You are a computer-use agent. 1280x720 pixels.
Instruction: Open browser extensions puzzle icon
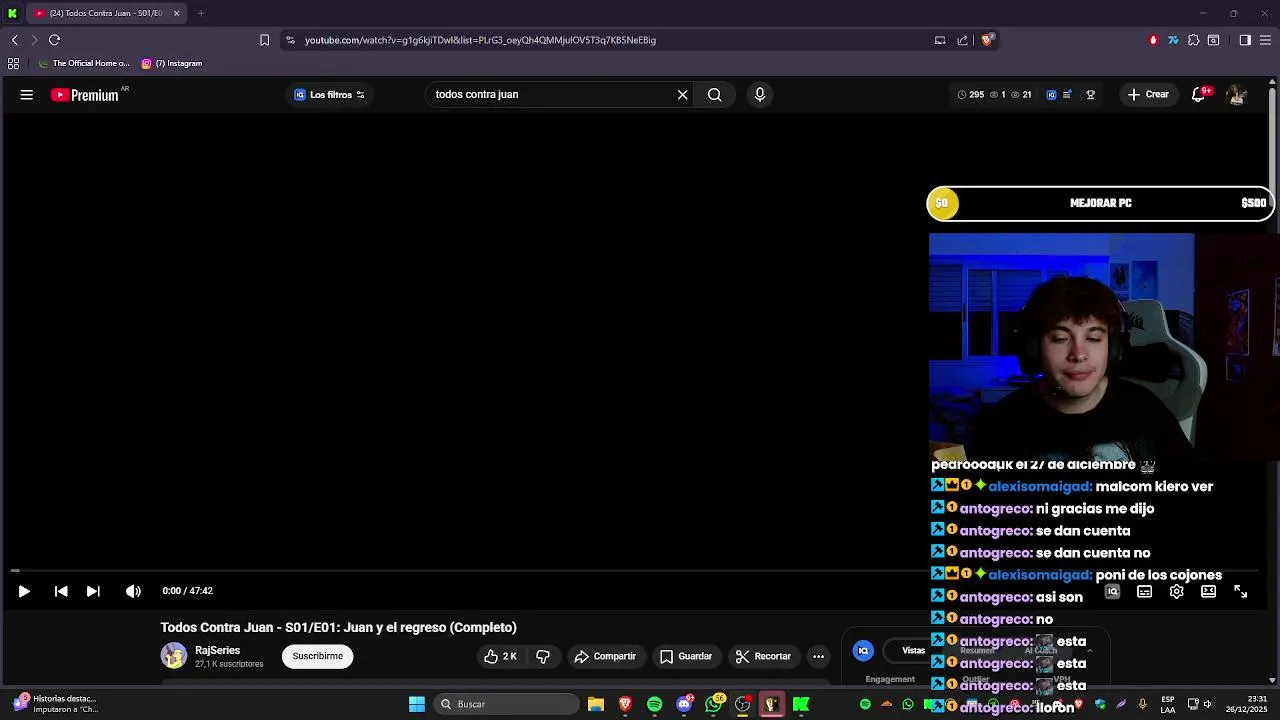[x=1193, y=40]
